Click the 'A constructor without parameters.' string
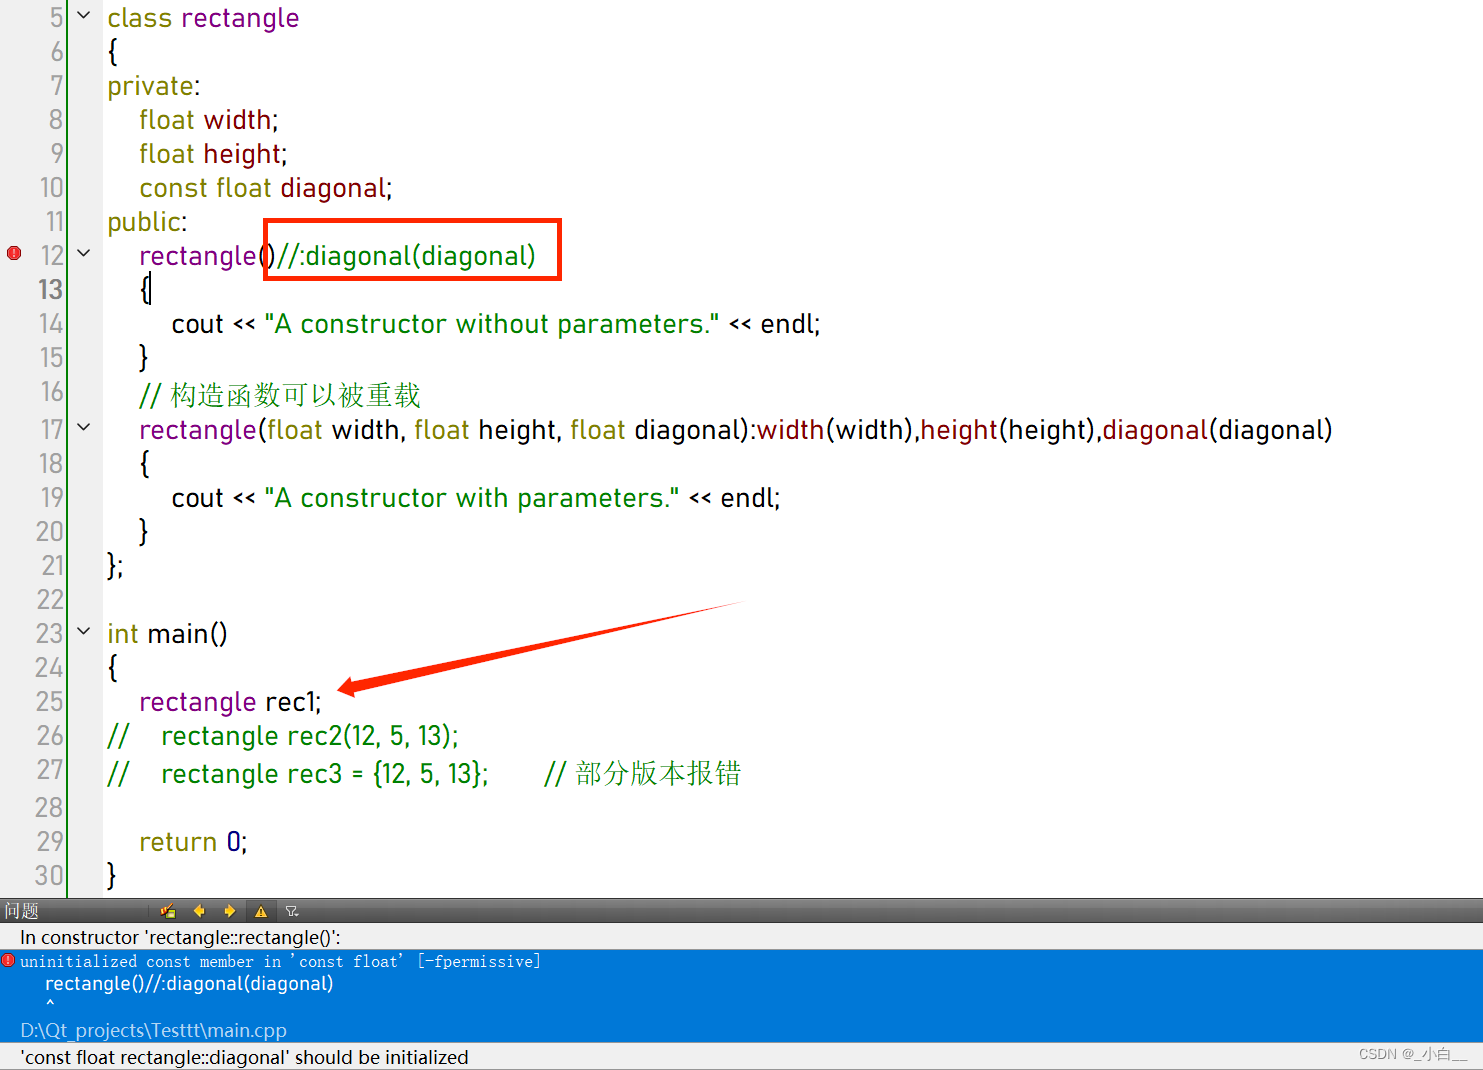The height and width of the screenshot is (1070, 1483). [492, 324]
